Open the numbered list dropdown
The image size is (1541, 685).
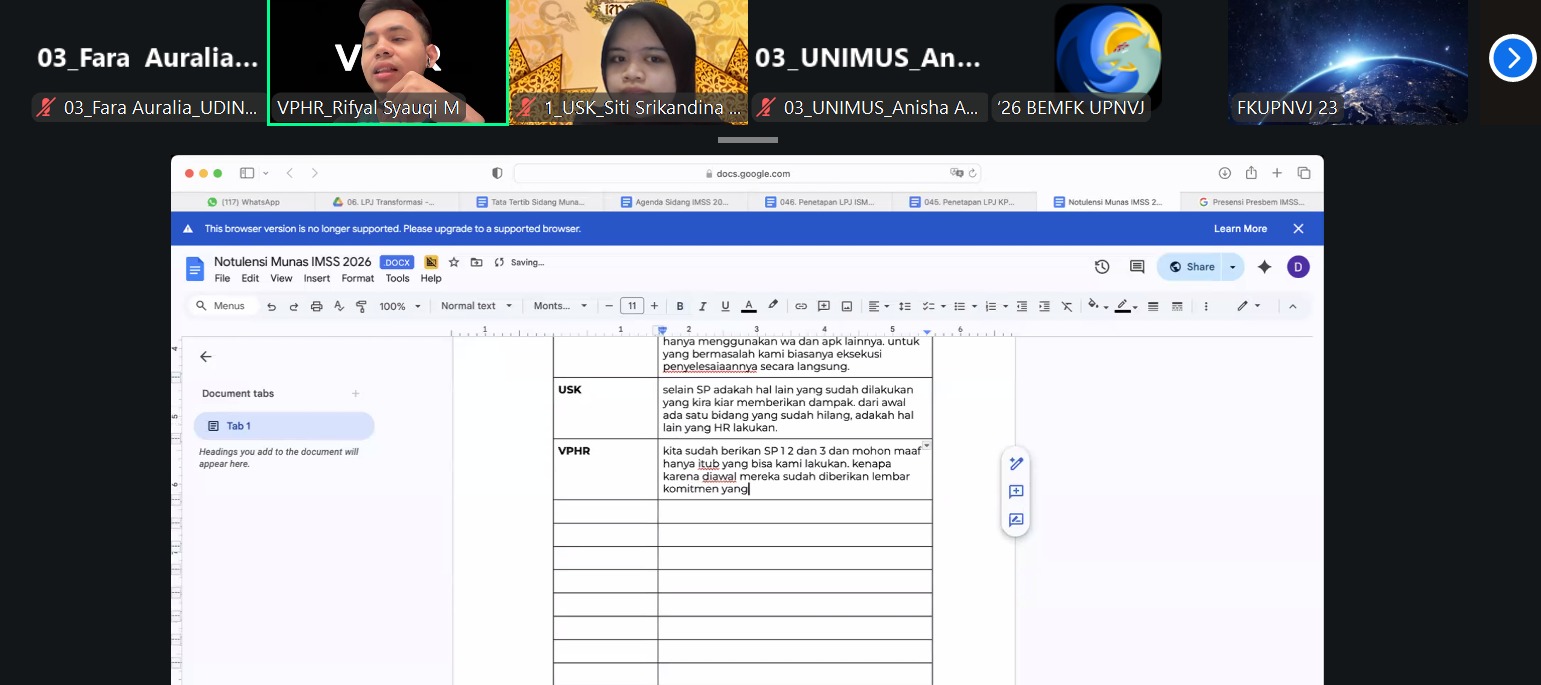tap(996, 306)
